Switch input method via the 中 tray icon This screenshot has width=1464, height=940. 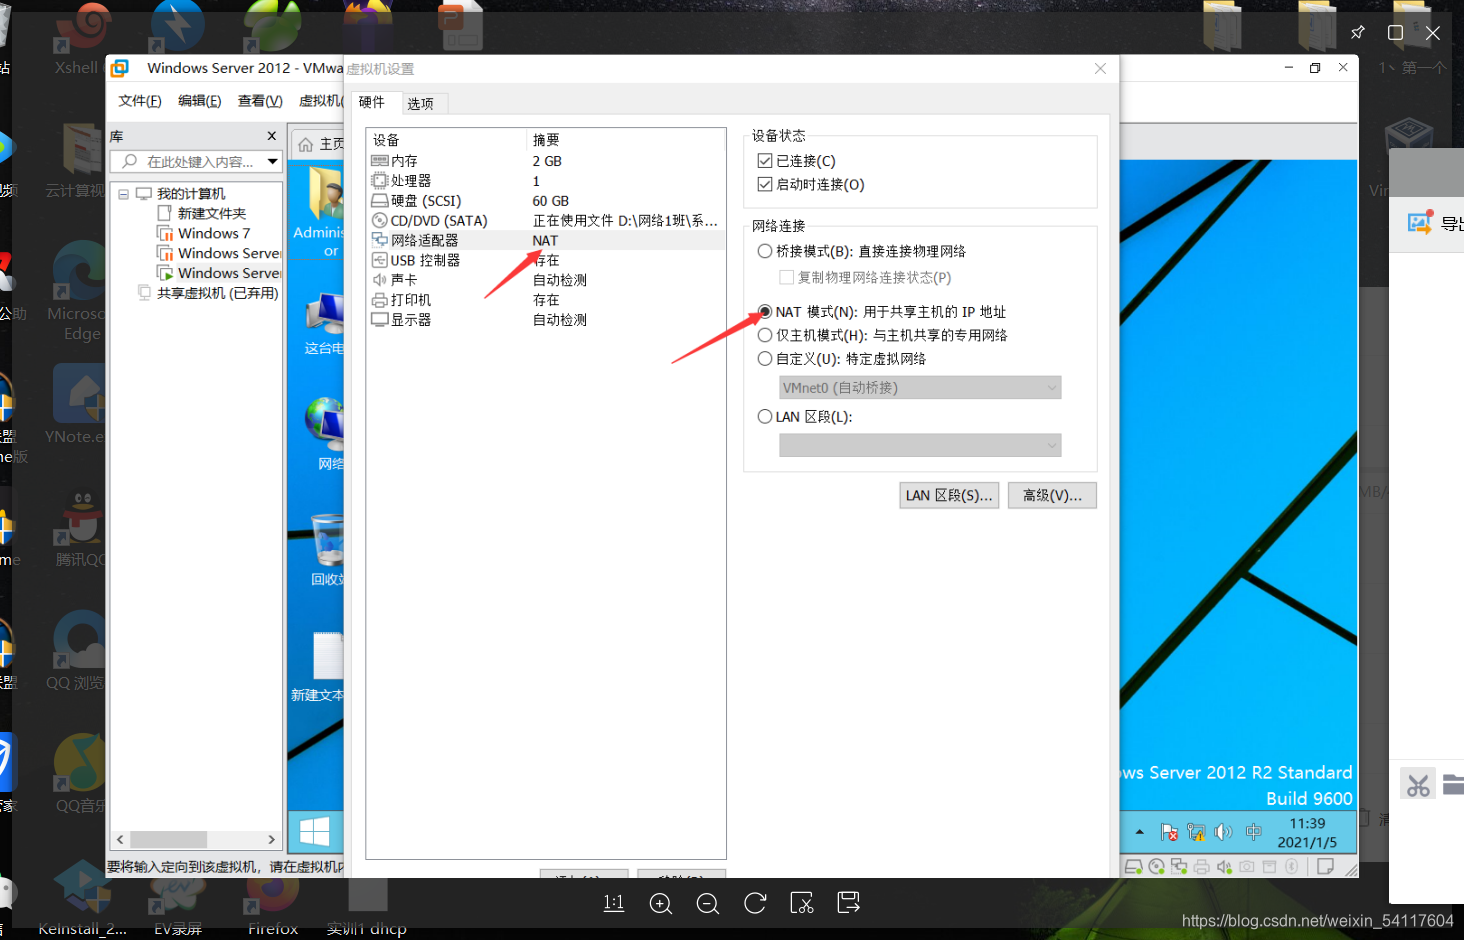[x=1253, y=832]
